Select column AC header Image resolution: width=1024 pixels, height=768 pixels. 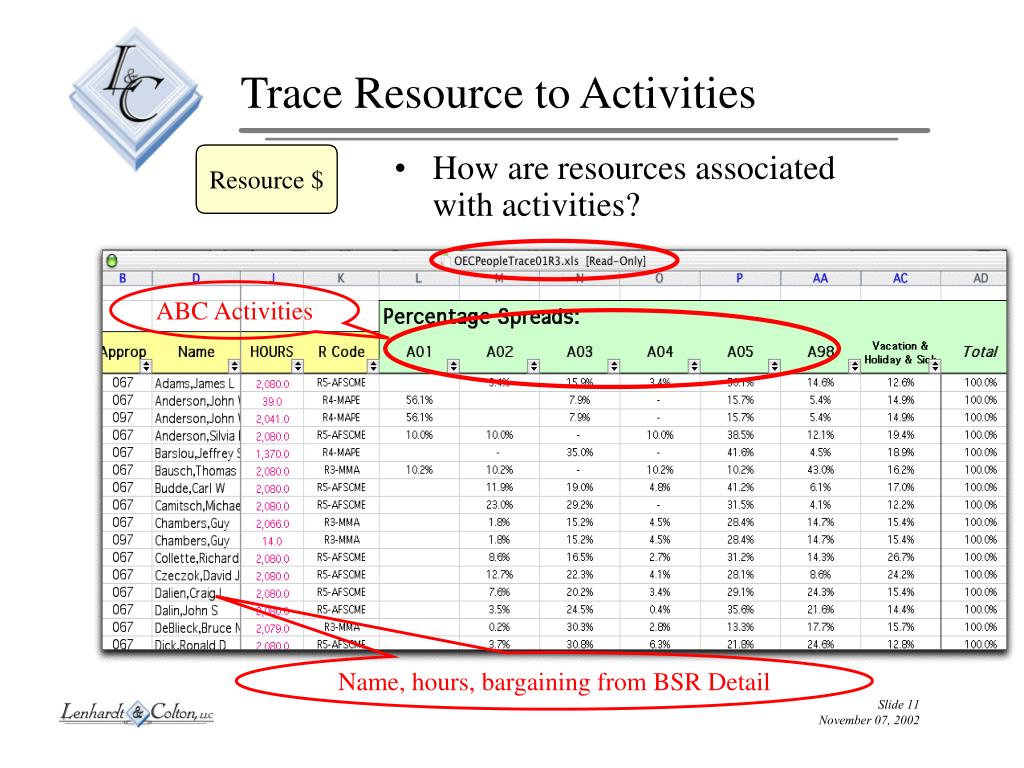click(x=901, y=278)
